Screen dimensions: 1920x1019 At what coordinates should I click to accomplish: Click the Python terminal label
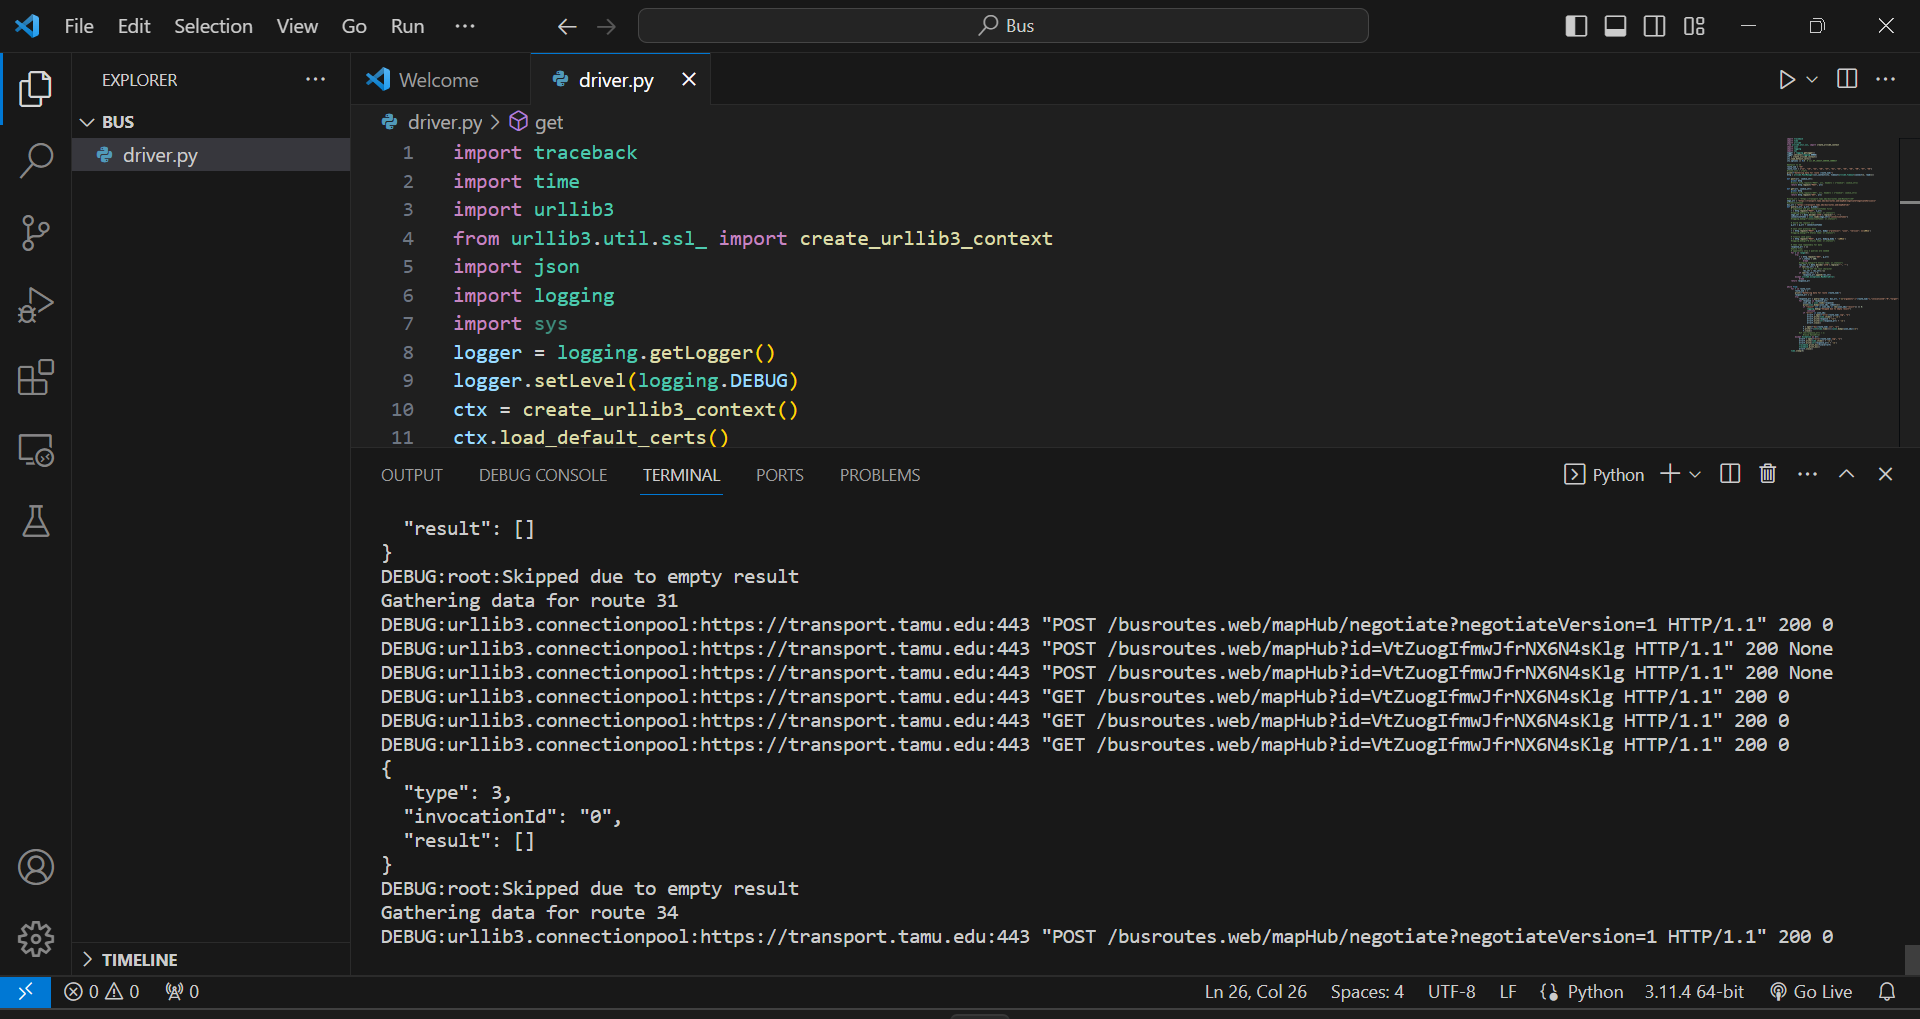(x=1604, y=474)
